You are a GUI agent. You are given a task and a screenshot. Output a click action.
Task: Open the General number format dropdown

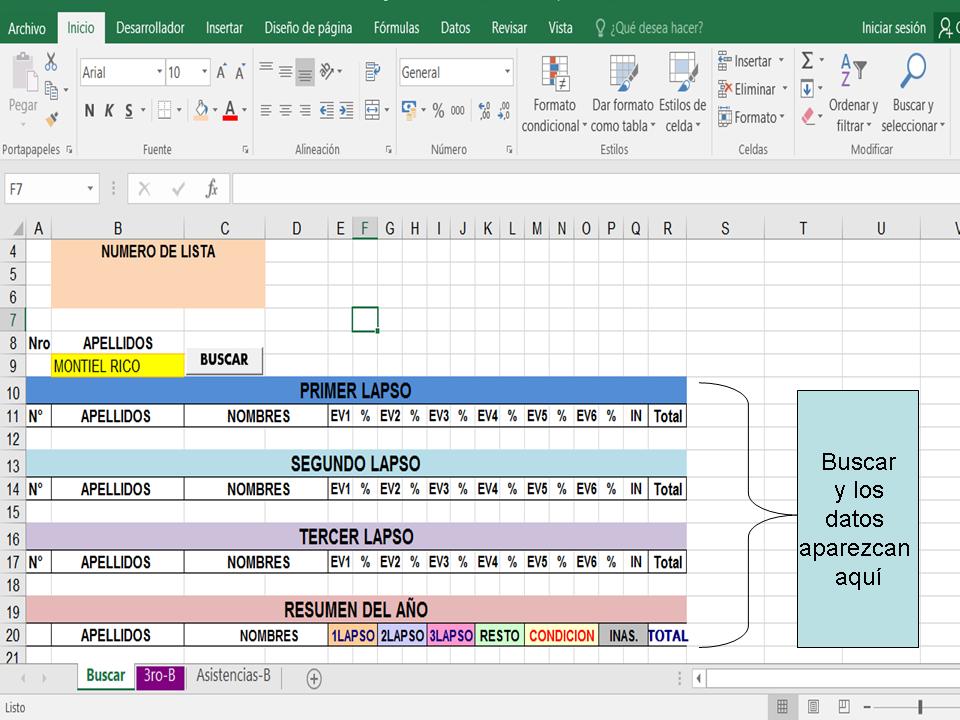click(x=507, y=72)
